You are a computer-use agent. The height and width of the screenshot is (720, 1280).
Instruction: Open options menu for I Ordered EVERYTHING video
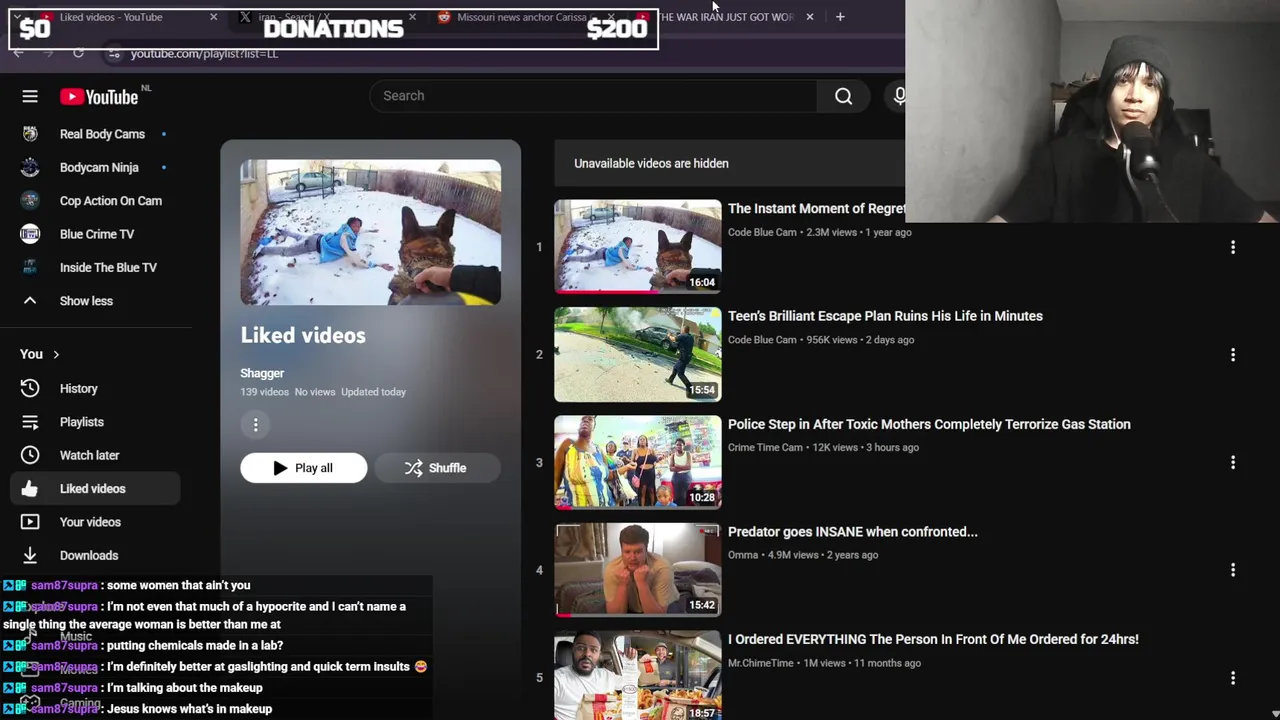[1233, 678]
